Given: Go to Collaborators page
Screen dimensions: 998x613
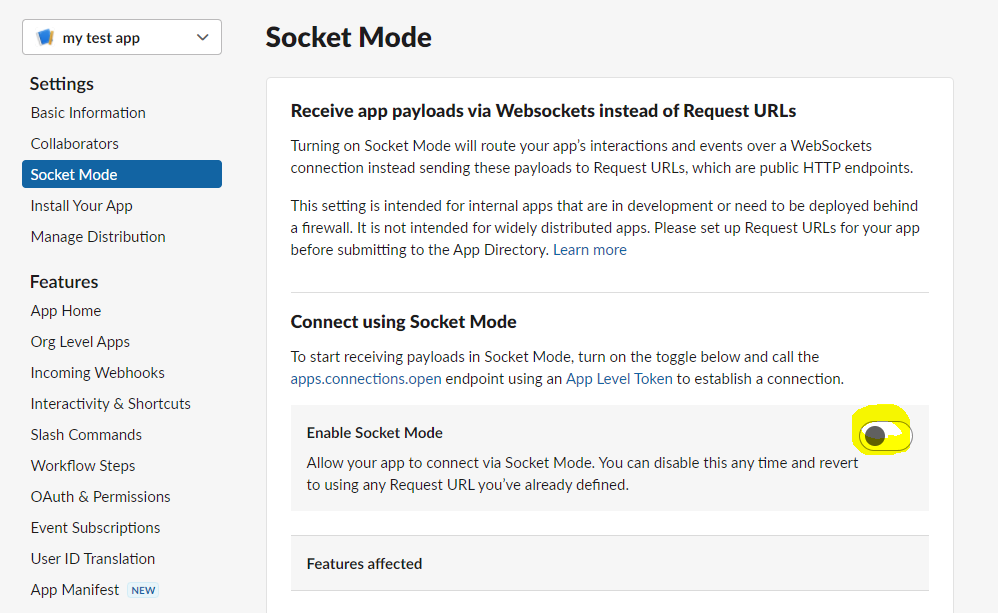Looking at the screenshot, I should [x=74, y=144].
